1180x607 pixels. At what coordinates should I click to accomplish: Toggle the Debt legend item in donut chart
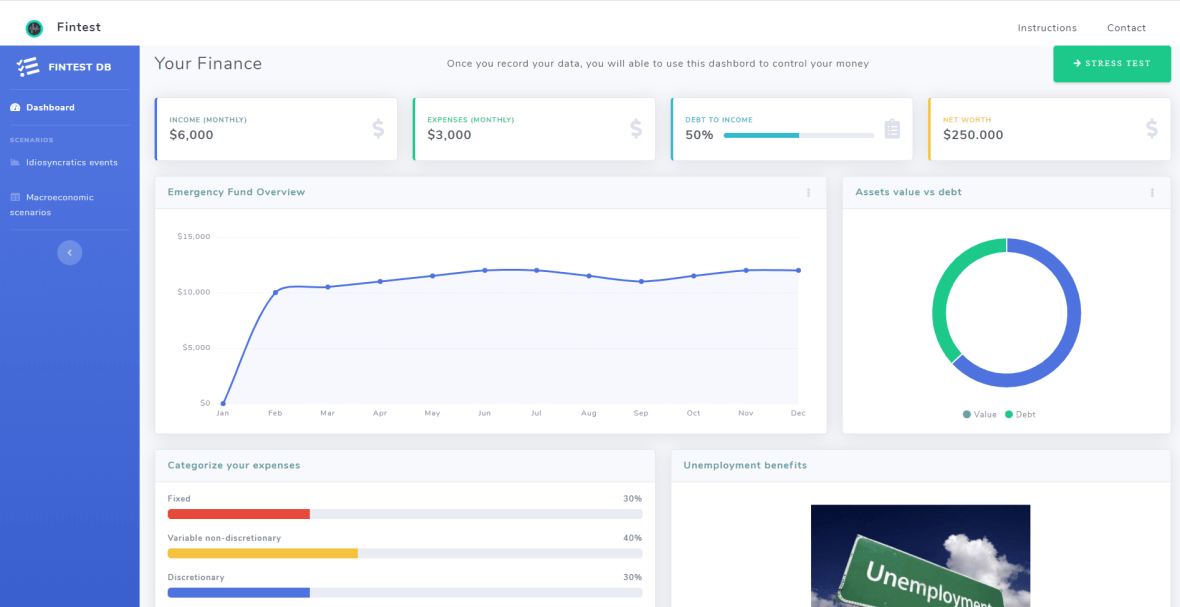(x=1020, y=414)
